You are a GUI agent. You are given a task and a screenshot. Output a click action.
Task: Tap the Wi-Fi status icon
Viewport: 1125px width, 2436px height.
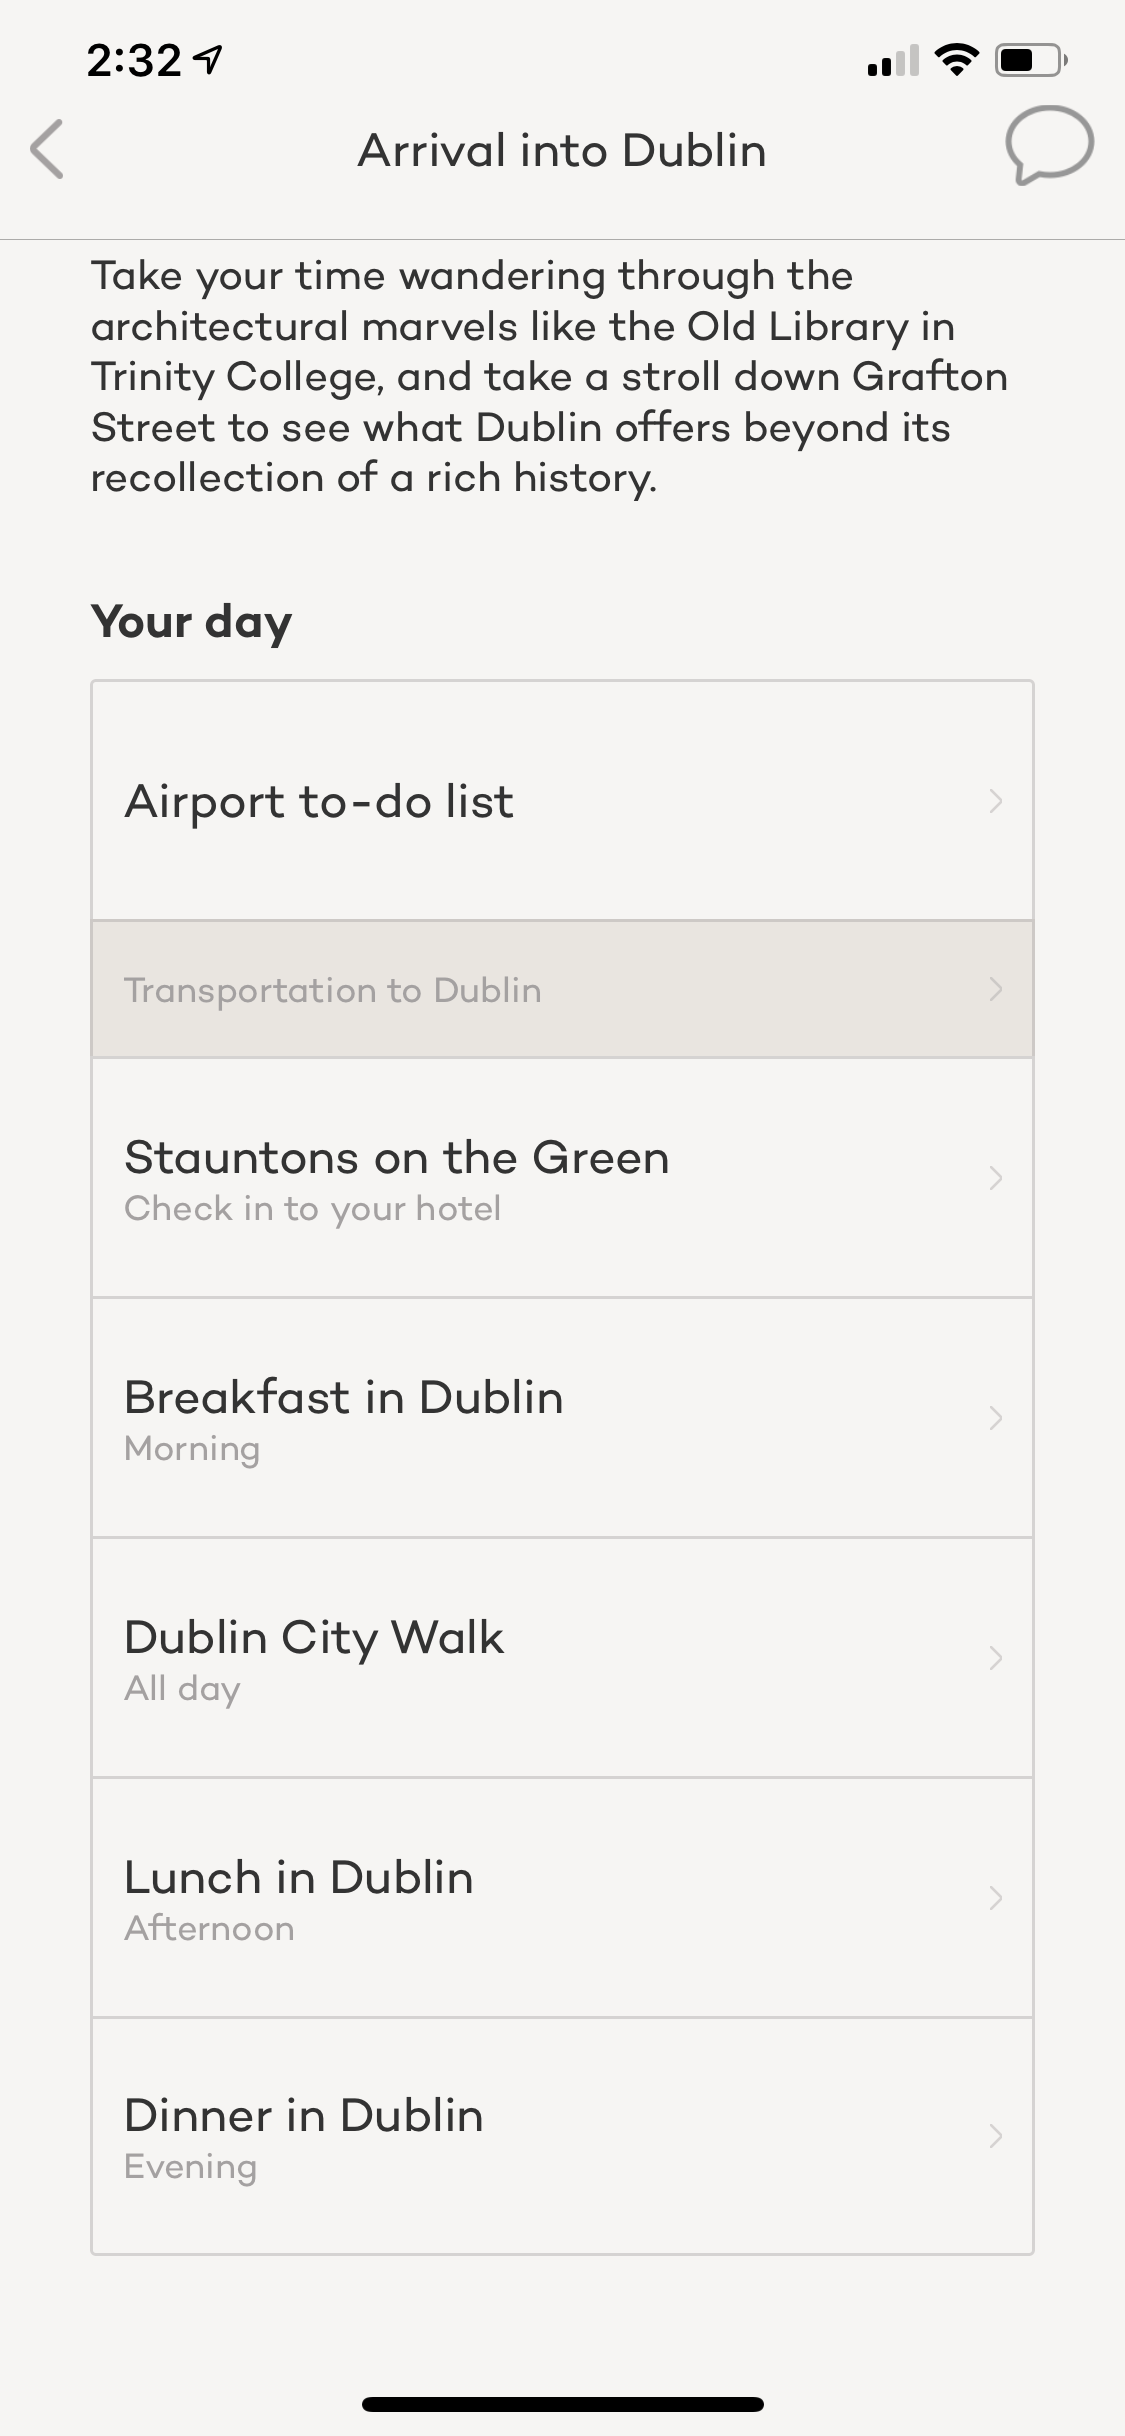[957, 61]
